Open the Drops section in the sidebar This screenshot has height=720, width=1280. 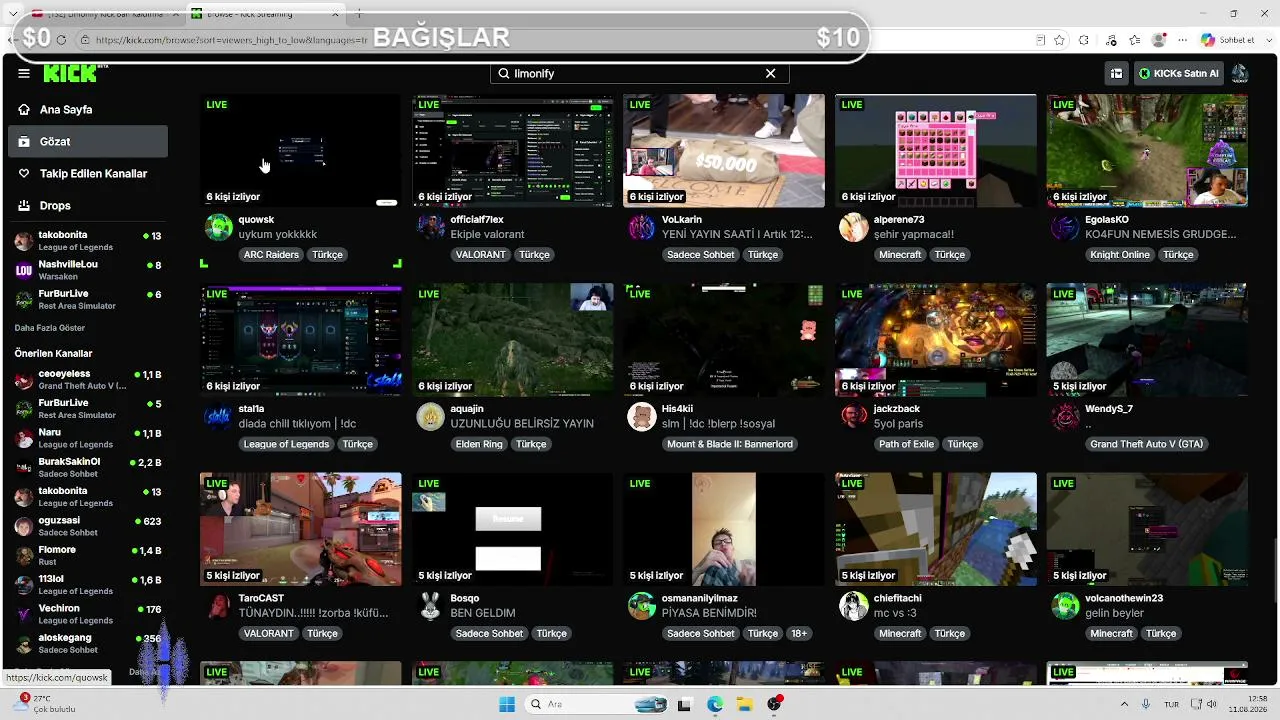pos(88,205)
